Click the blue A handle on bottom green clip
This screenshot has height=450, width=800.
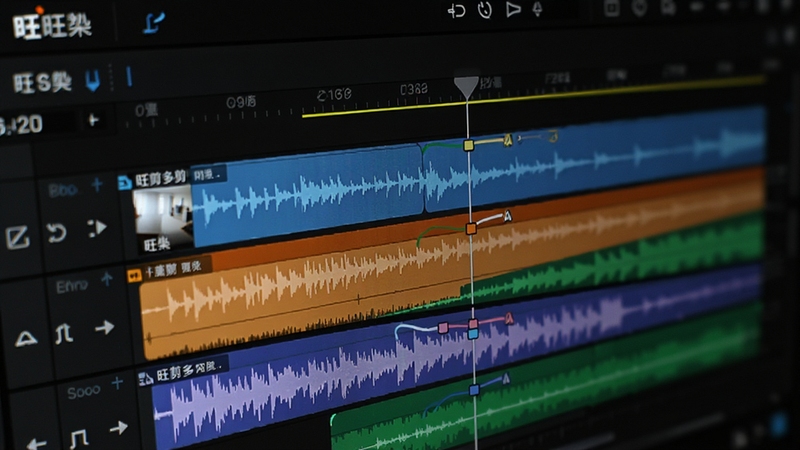(x=506, y=379)
